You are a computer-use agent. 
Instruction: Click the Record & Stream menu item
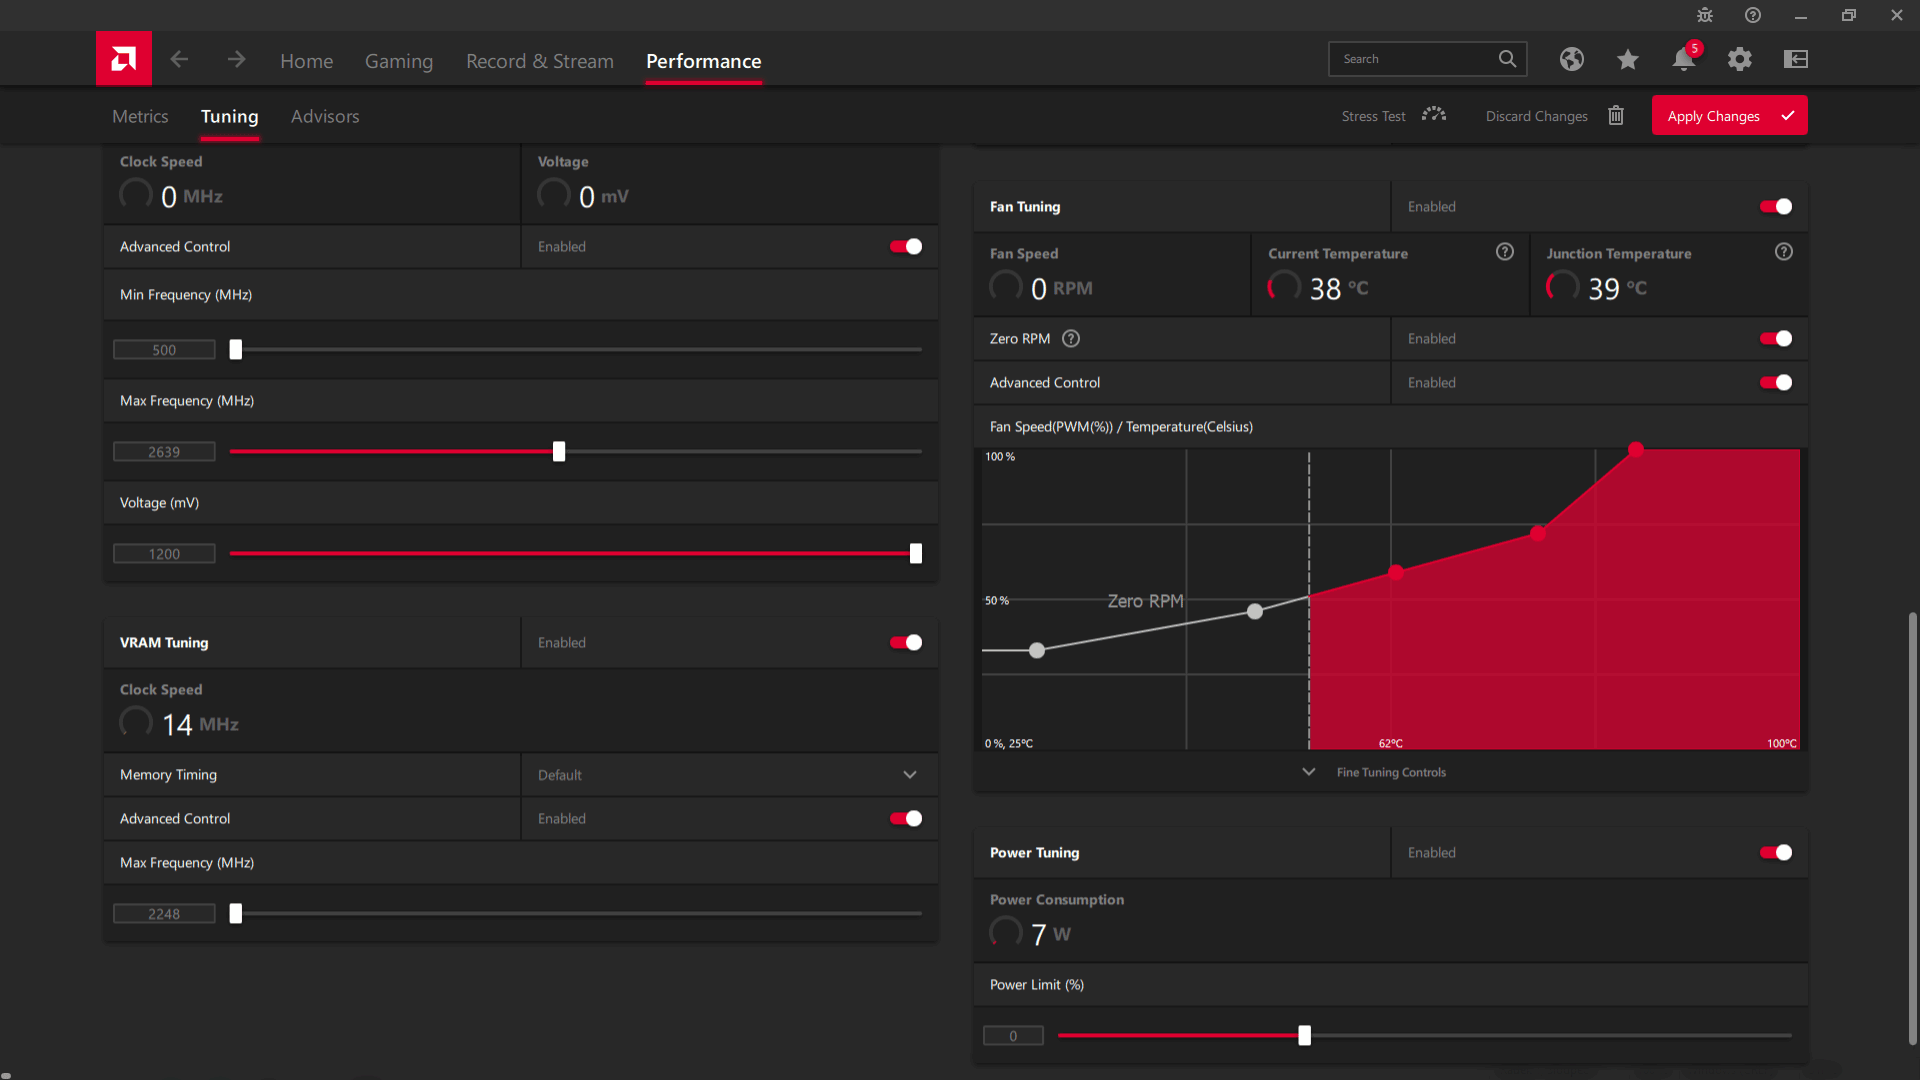pyautogui.click(x=539, y=61)
